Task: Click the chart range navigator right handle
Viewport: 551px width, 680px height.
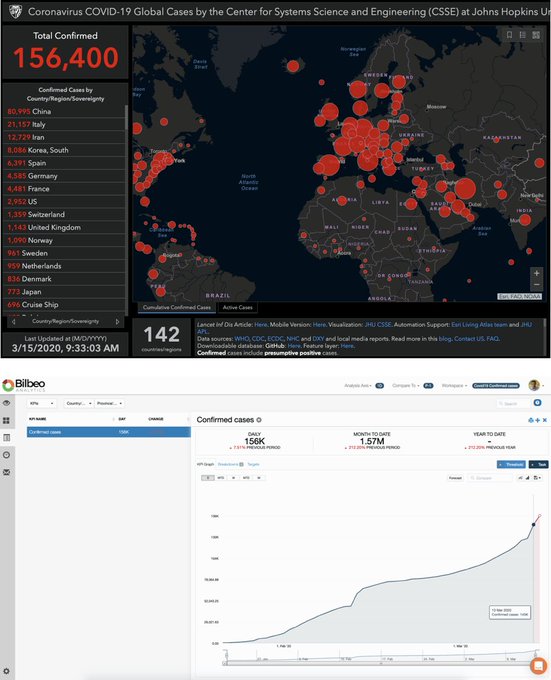Action: point(536,653)
